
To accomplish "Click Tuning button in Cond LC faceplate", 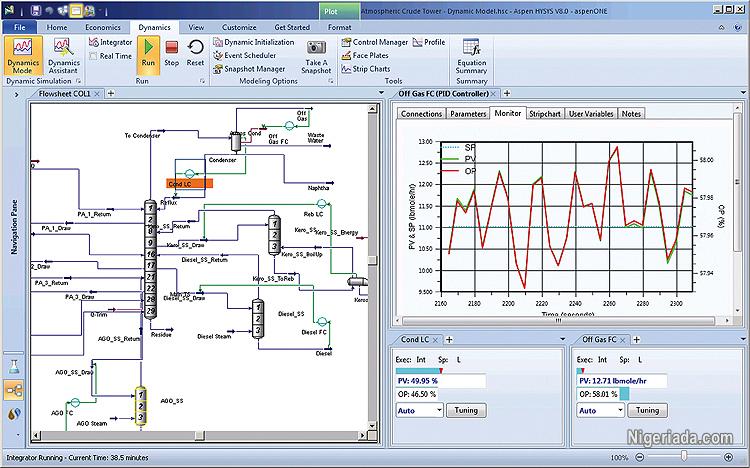I will [x=465, y=410].
